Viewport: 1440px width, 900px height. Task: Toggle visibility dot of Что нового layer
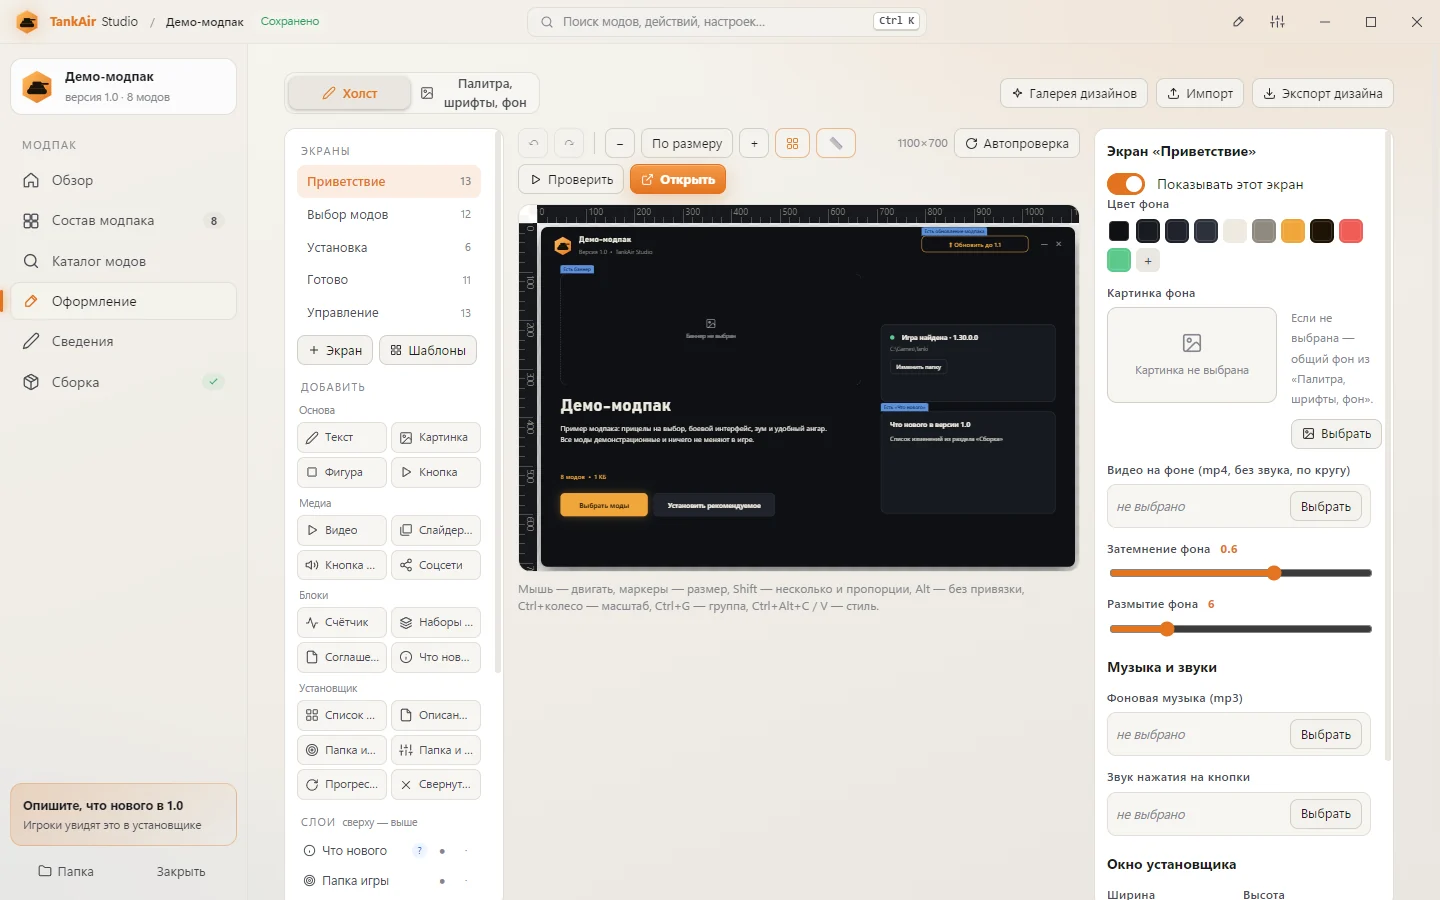(442, 851)
